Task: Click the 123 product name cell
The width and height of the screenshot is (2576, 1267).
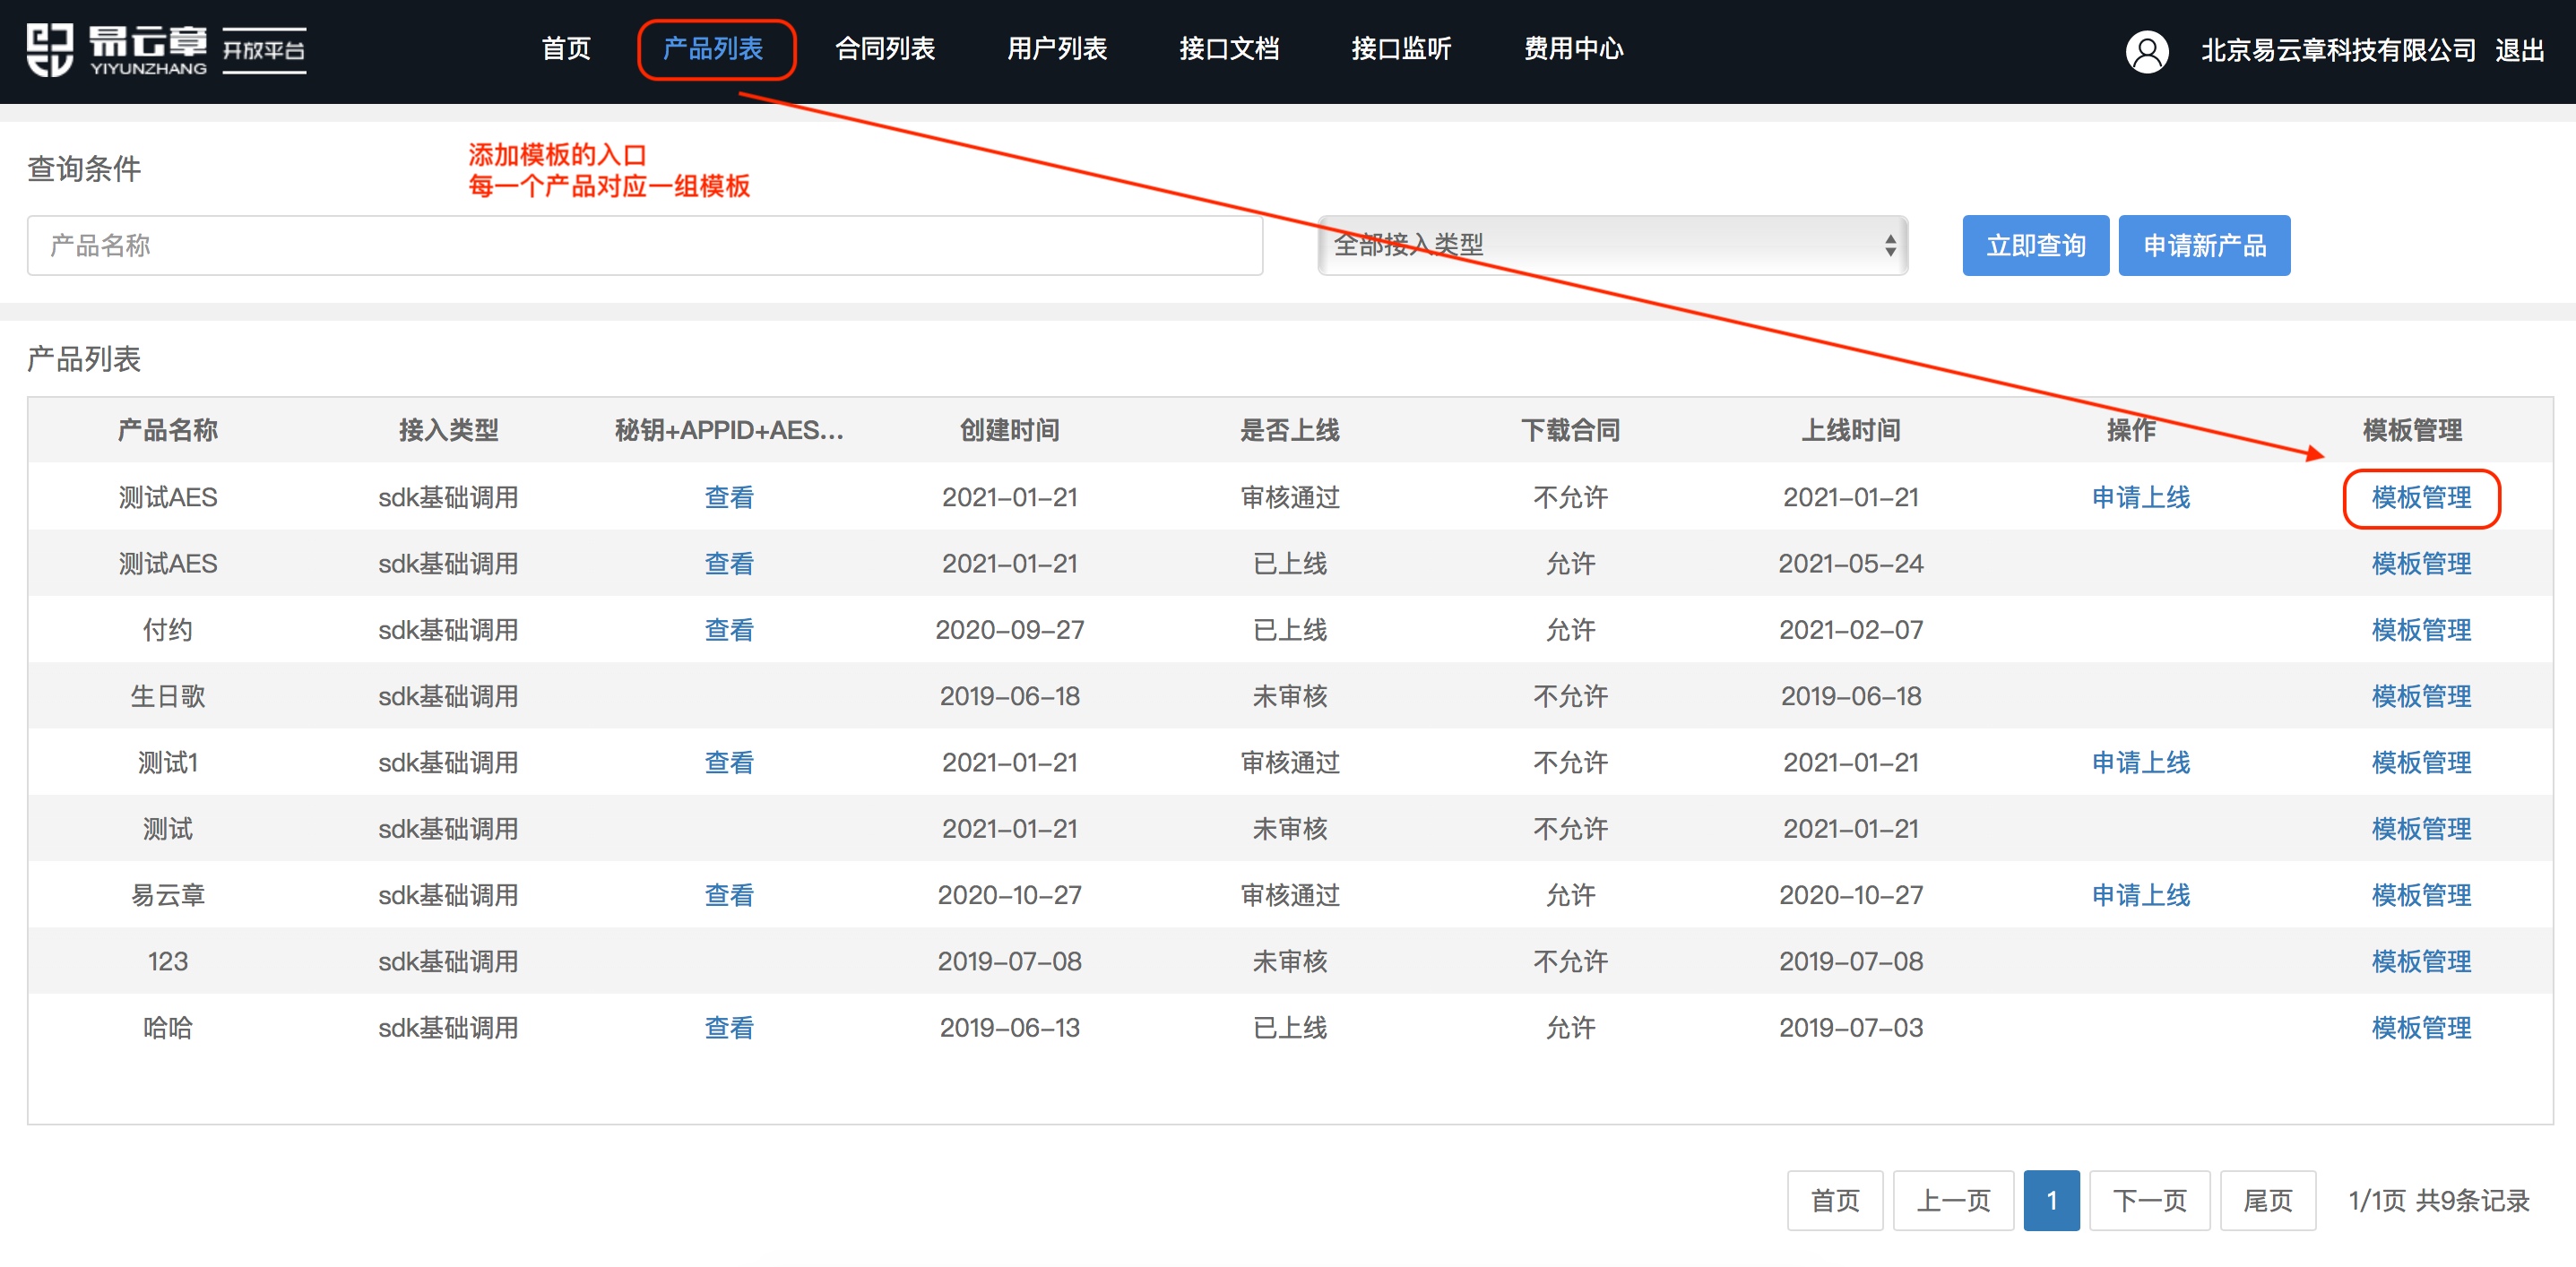Action: click(x=168, y=961)
